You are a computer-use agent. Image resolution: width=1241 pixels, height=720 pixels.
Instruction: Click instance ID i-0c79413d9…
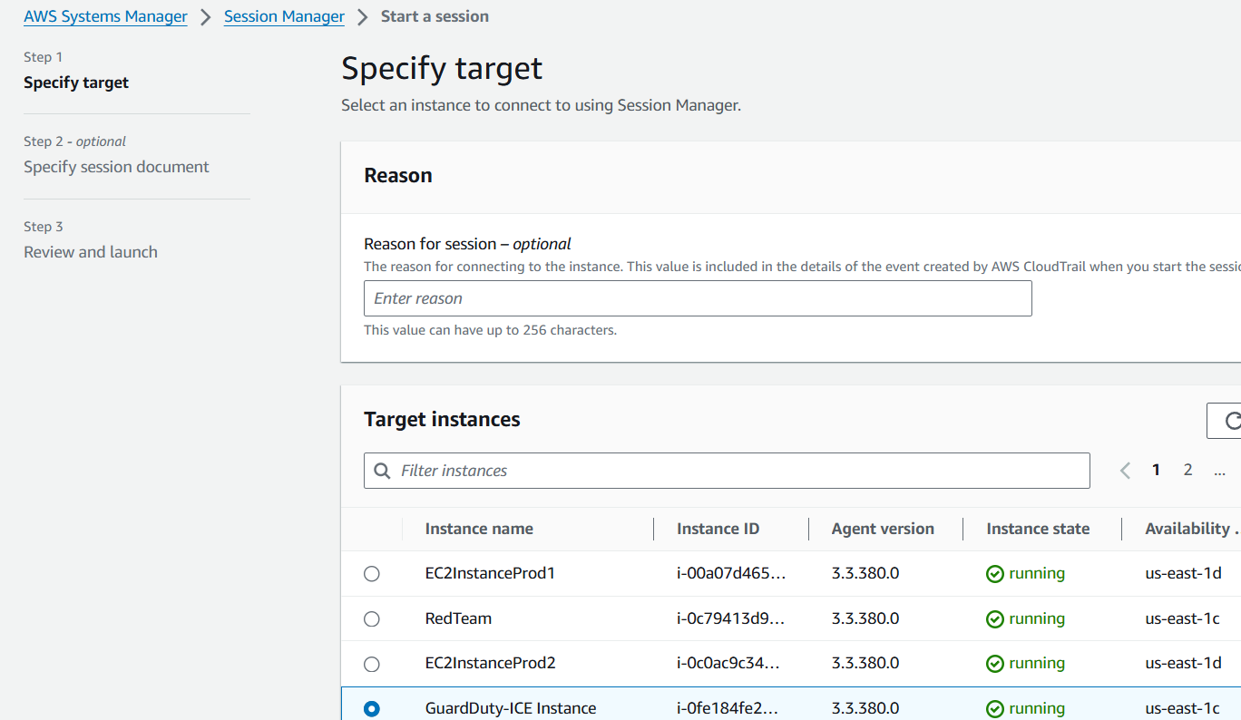731,618
